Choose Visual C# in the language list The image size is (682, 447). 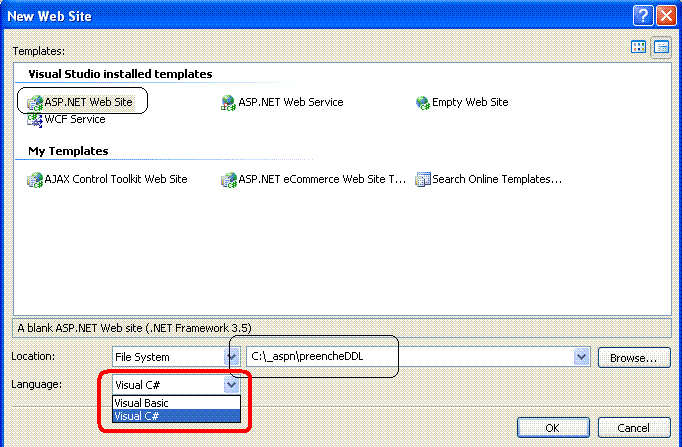point(176,416)
